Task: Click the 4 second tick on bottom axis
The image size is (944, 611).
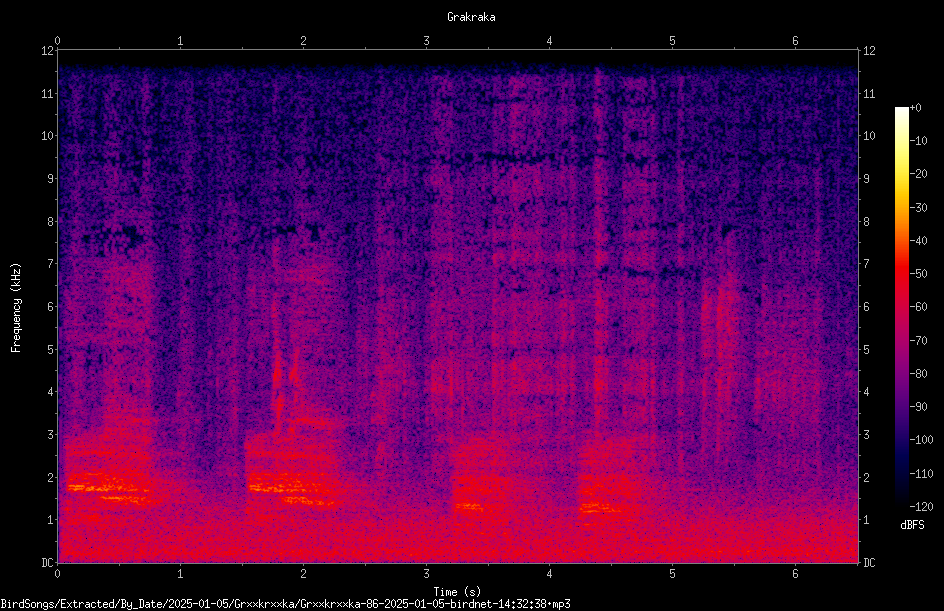Action: click(550, 574)
